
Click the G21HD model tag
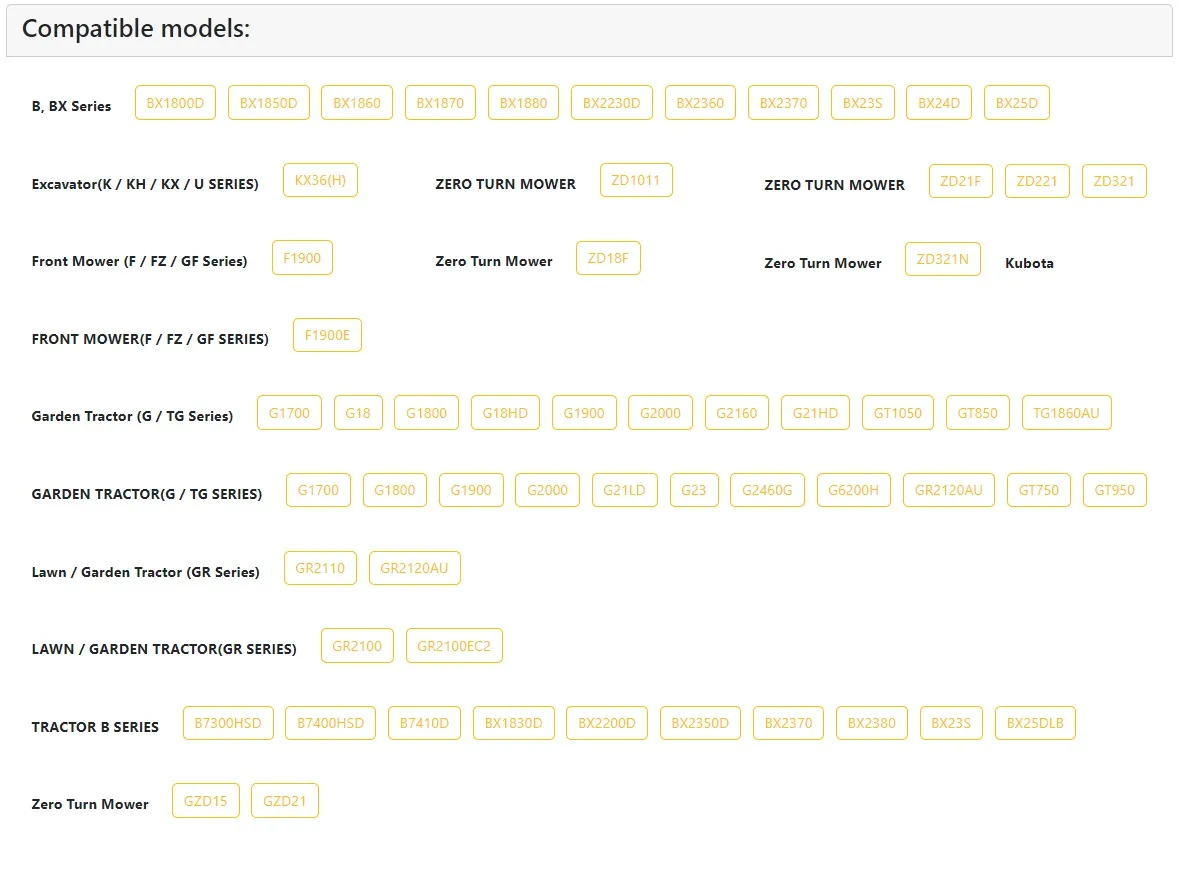(x=815, y=413)
